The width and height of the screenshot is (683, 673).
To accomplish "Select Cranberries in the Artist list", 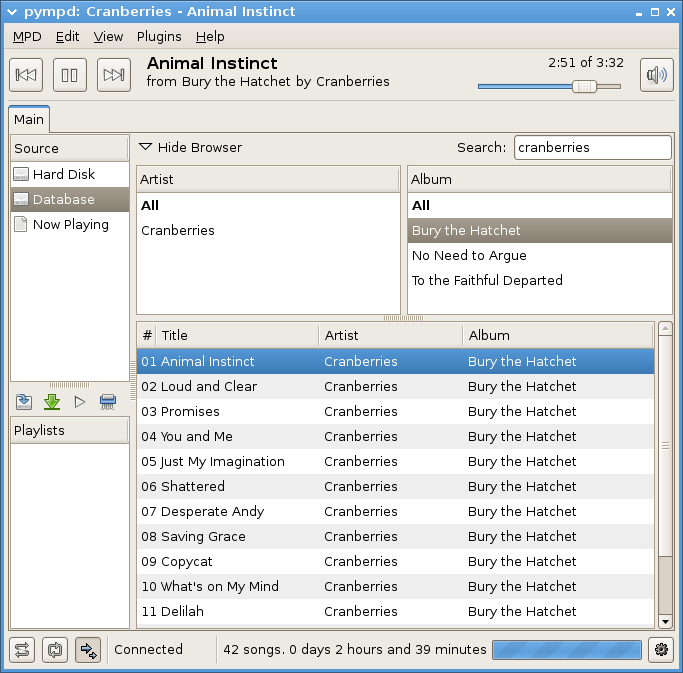I will point(268,230).
